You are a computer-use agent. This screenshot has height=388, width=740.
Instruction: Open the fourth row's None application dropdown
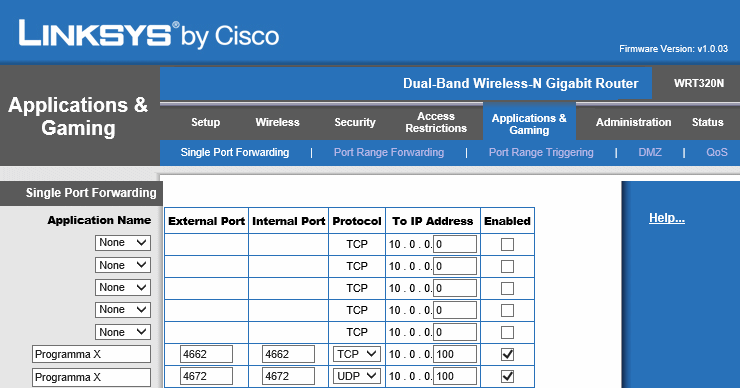[x=123, y=310]
